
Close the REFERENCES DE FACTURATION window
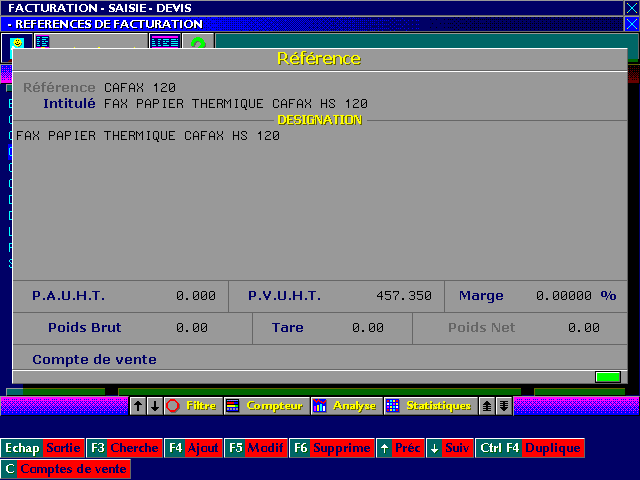631,24
